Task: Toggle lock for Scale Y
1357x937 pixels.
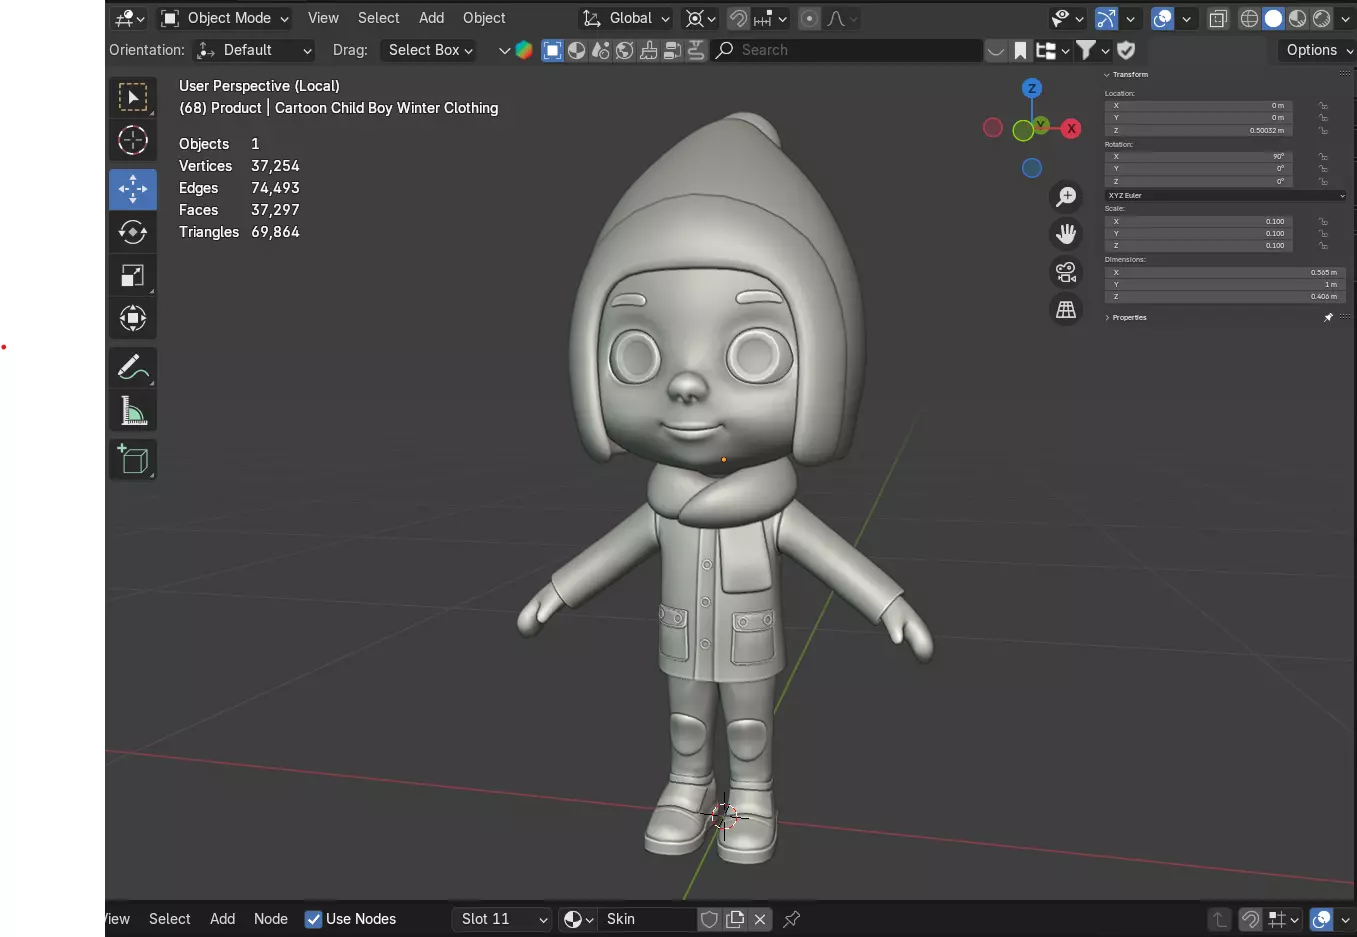Action: [x=1323, y=233]
